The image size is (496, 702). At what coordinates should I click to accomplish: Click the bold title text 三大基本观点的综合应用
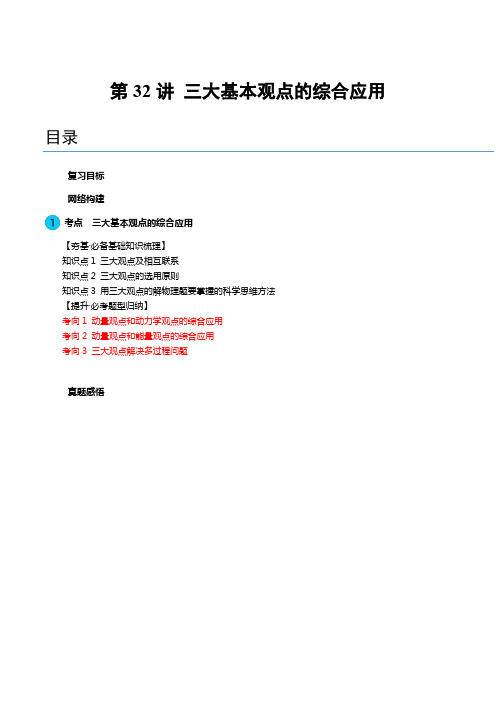tap(284, 91)
